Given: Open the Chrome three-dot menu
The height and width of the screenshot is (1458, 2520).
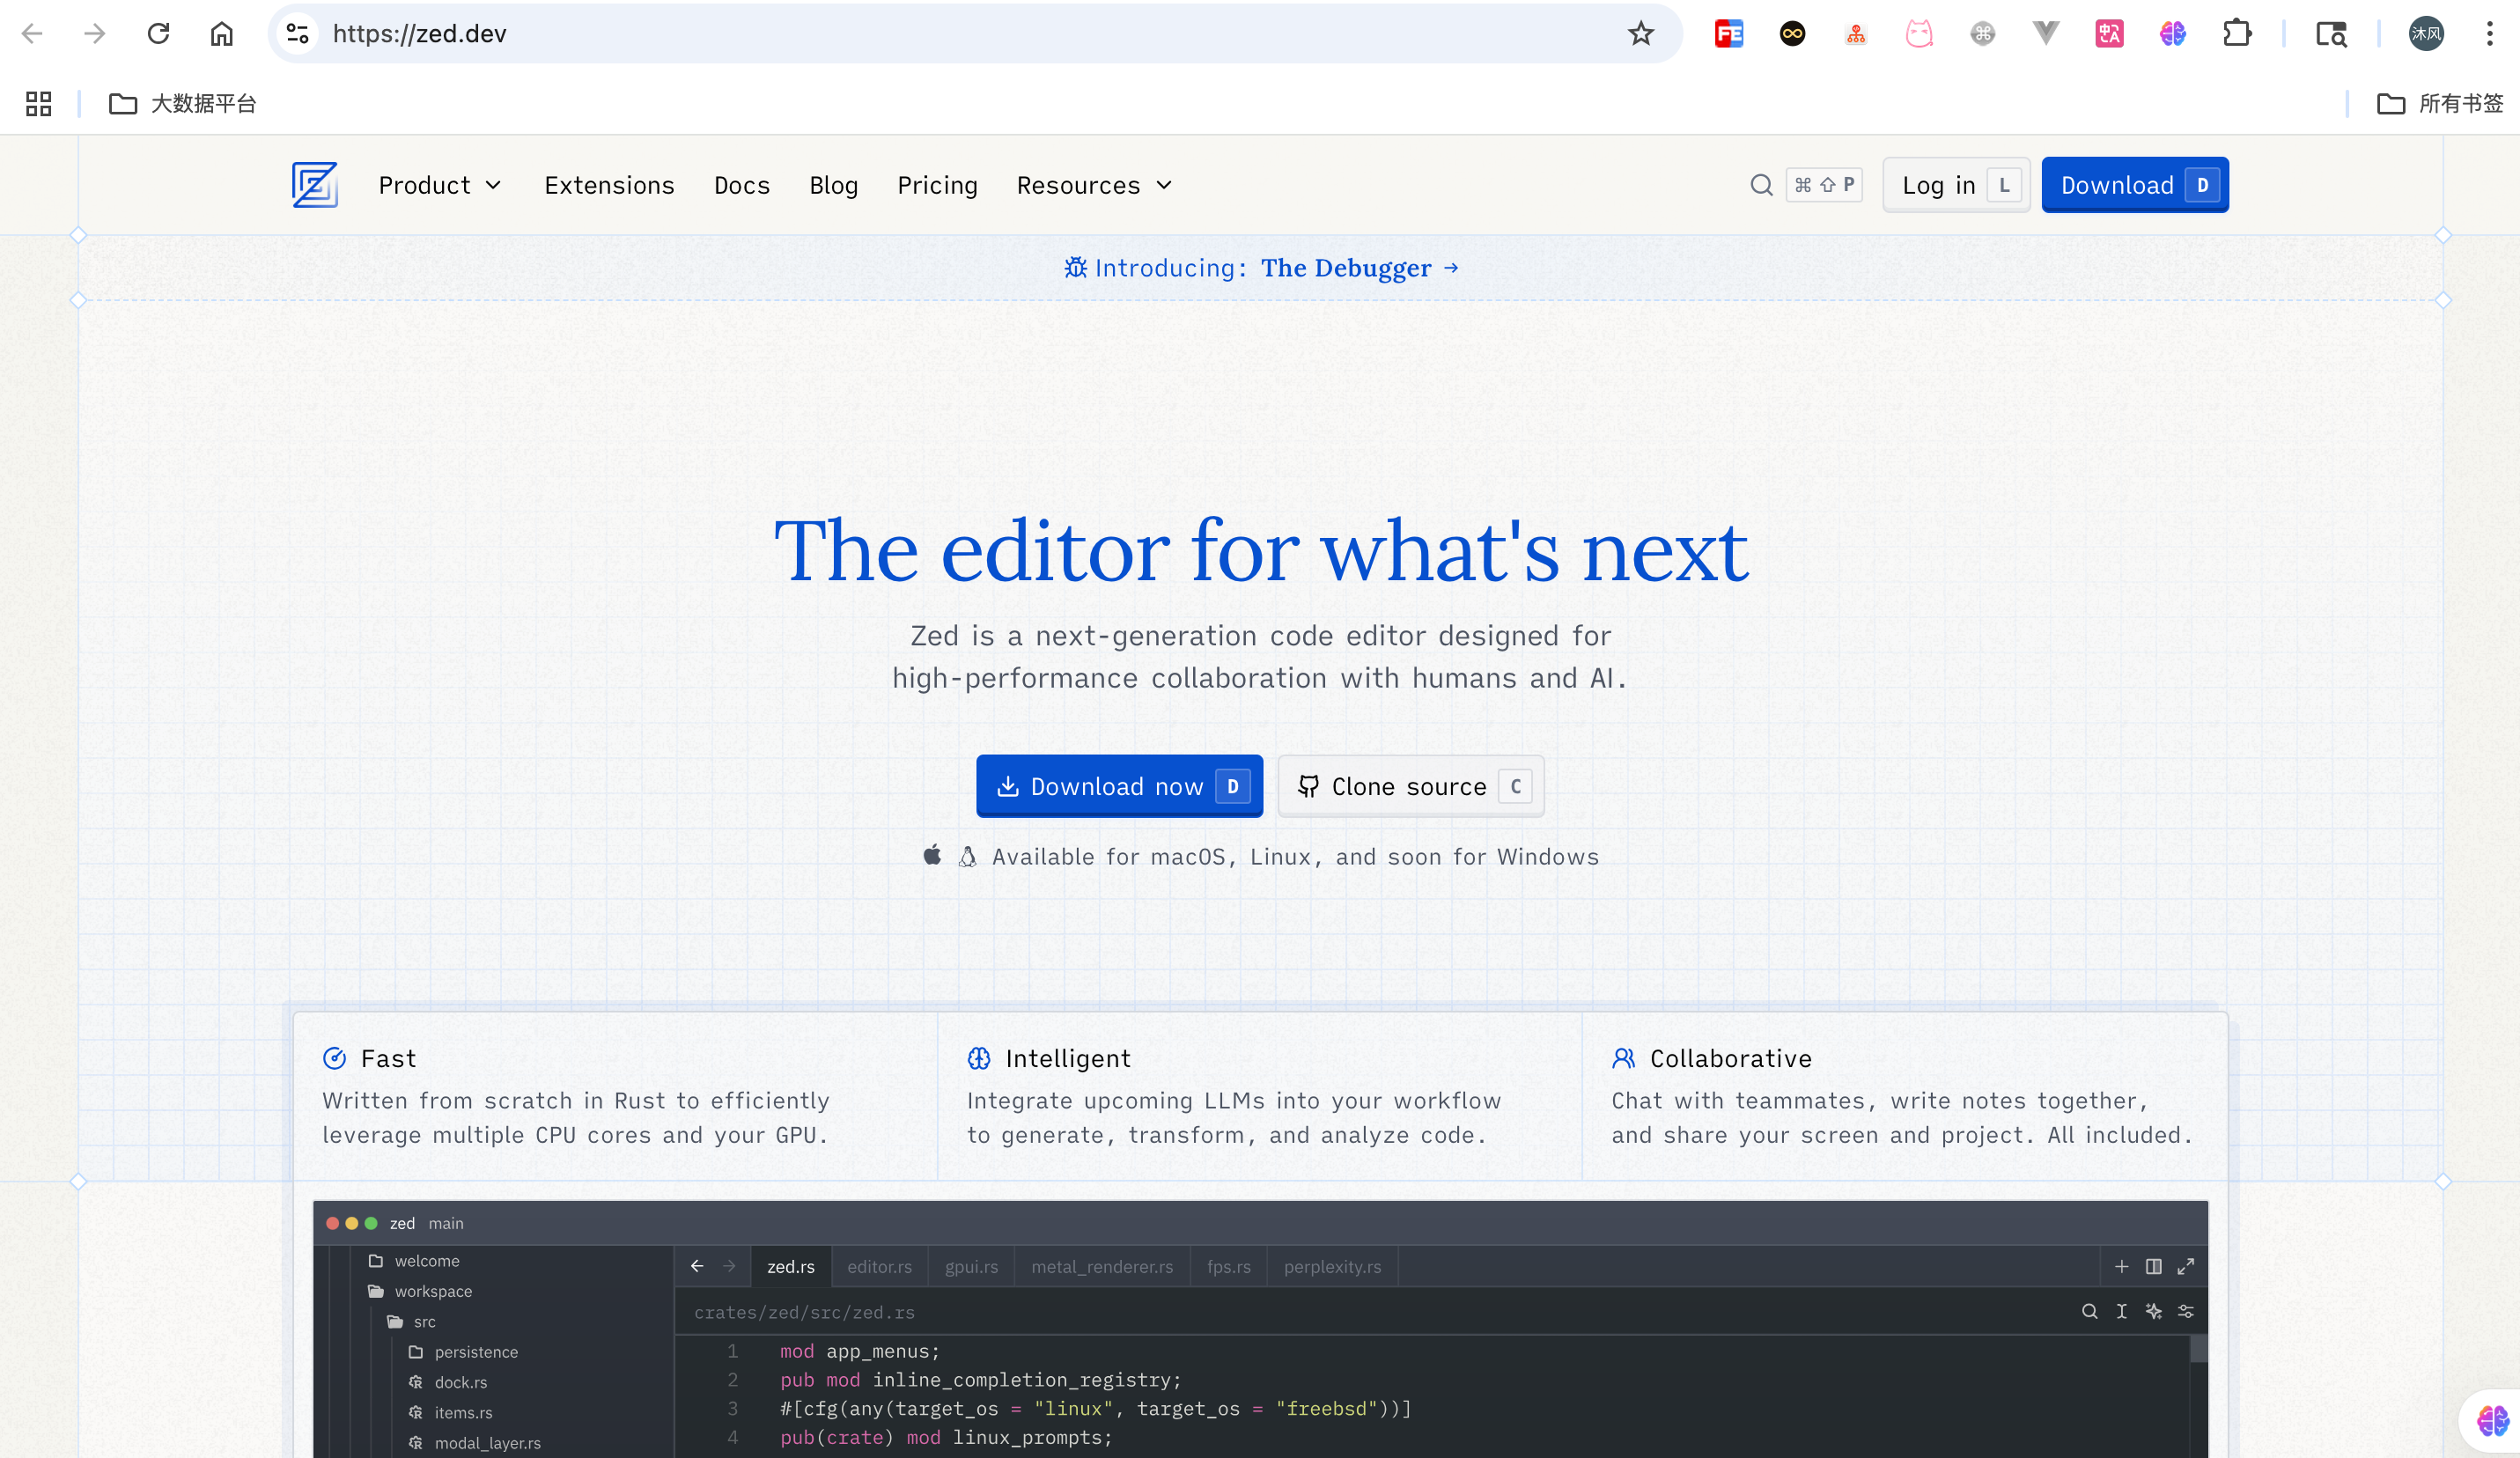Looking at the screenshot, I should pos(2489,34).
